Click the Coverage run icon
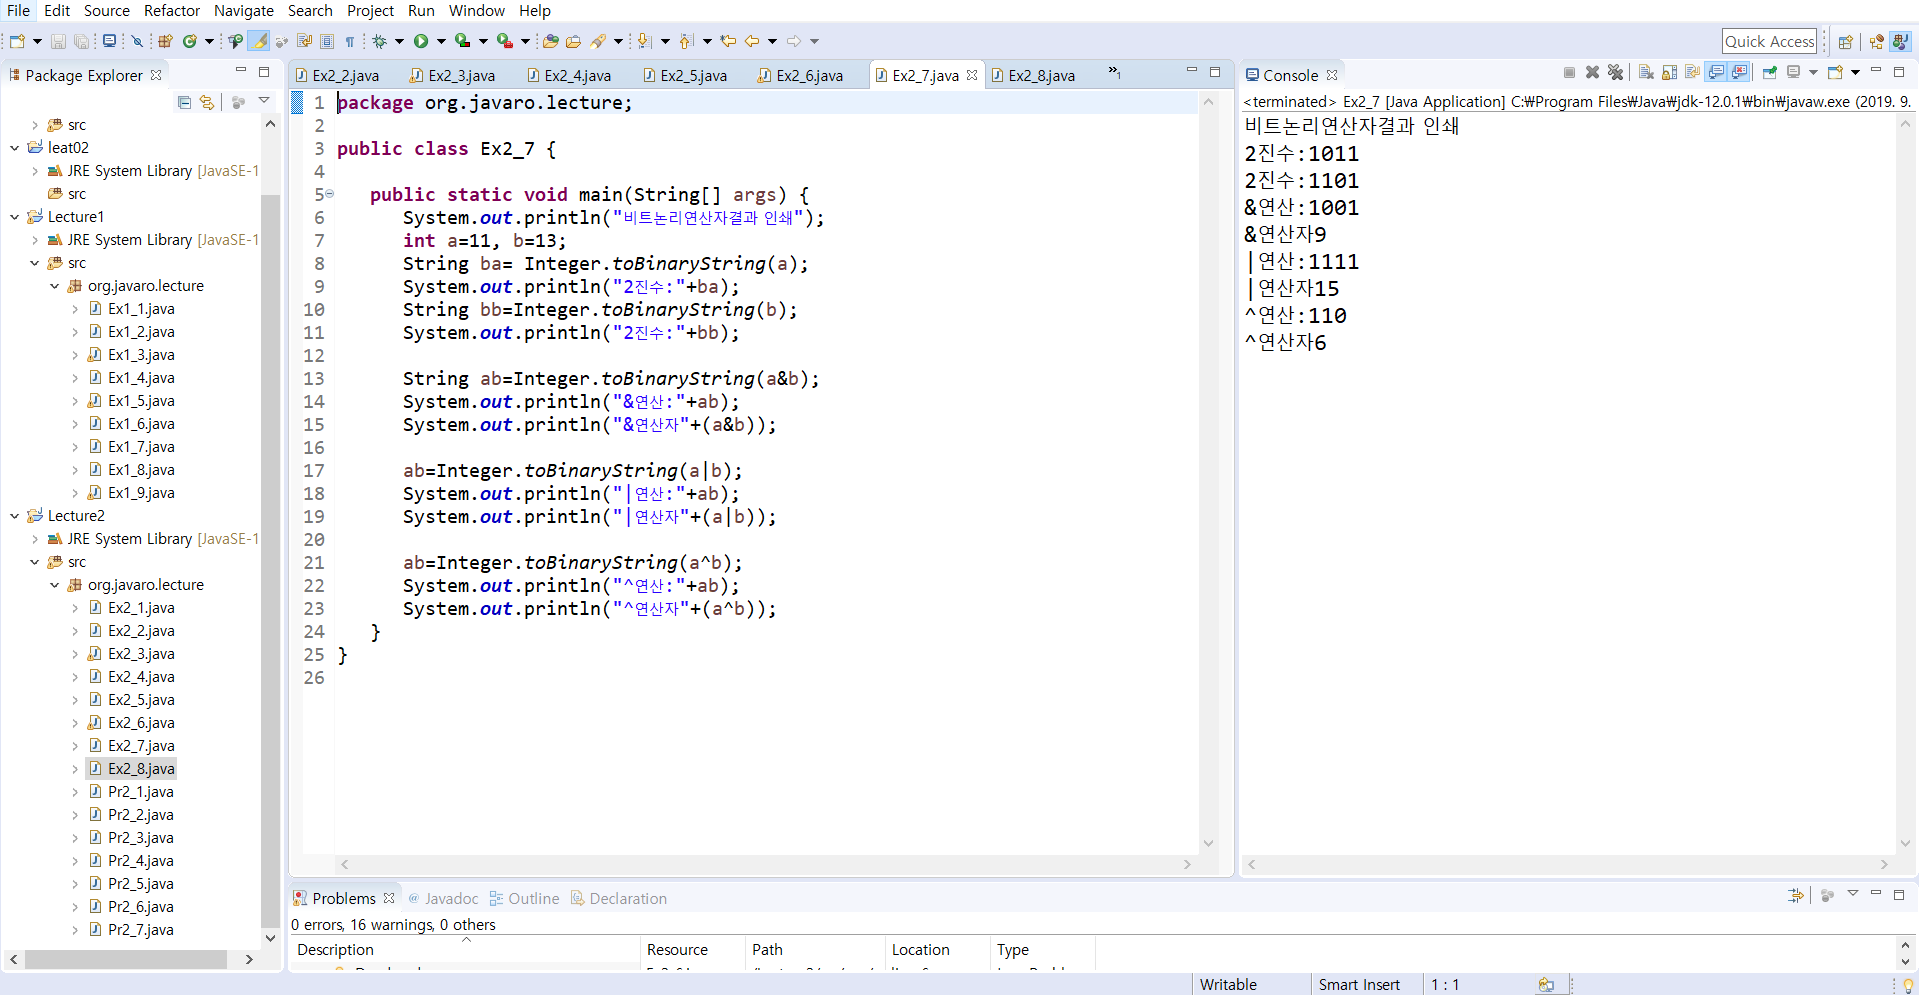 coord(462,41)
